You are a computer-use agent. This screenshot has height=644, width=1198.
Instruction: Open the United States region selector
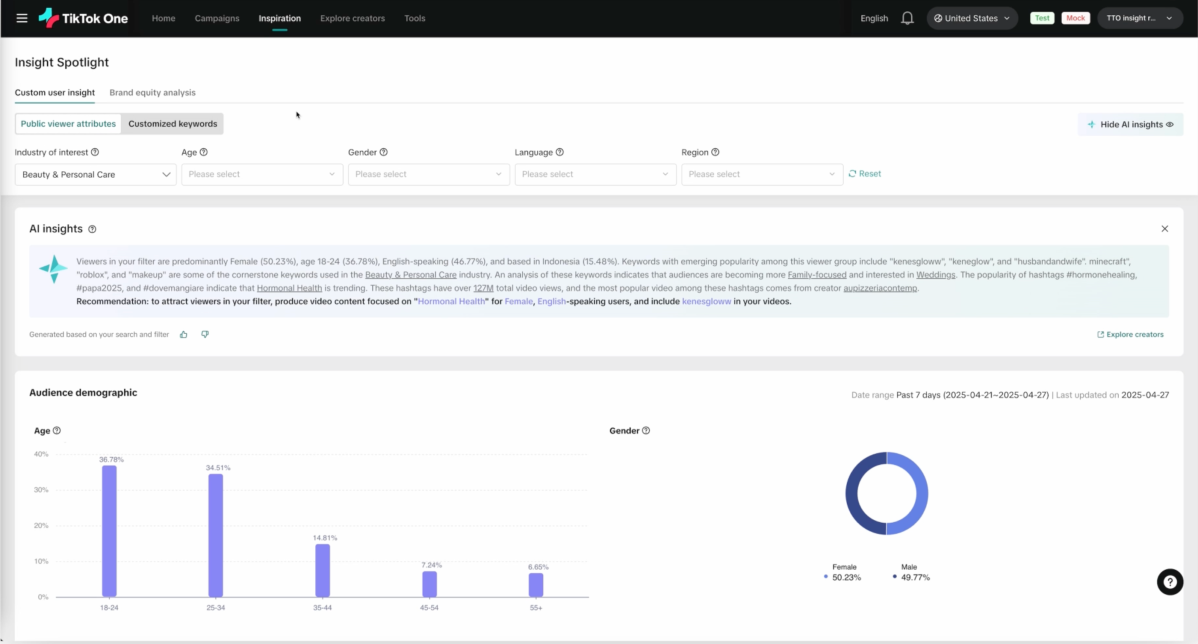pos(971,18)
